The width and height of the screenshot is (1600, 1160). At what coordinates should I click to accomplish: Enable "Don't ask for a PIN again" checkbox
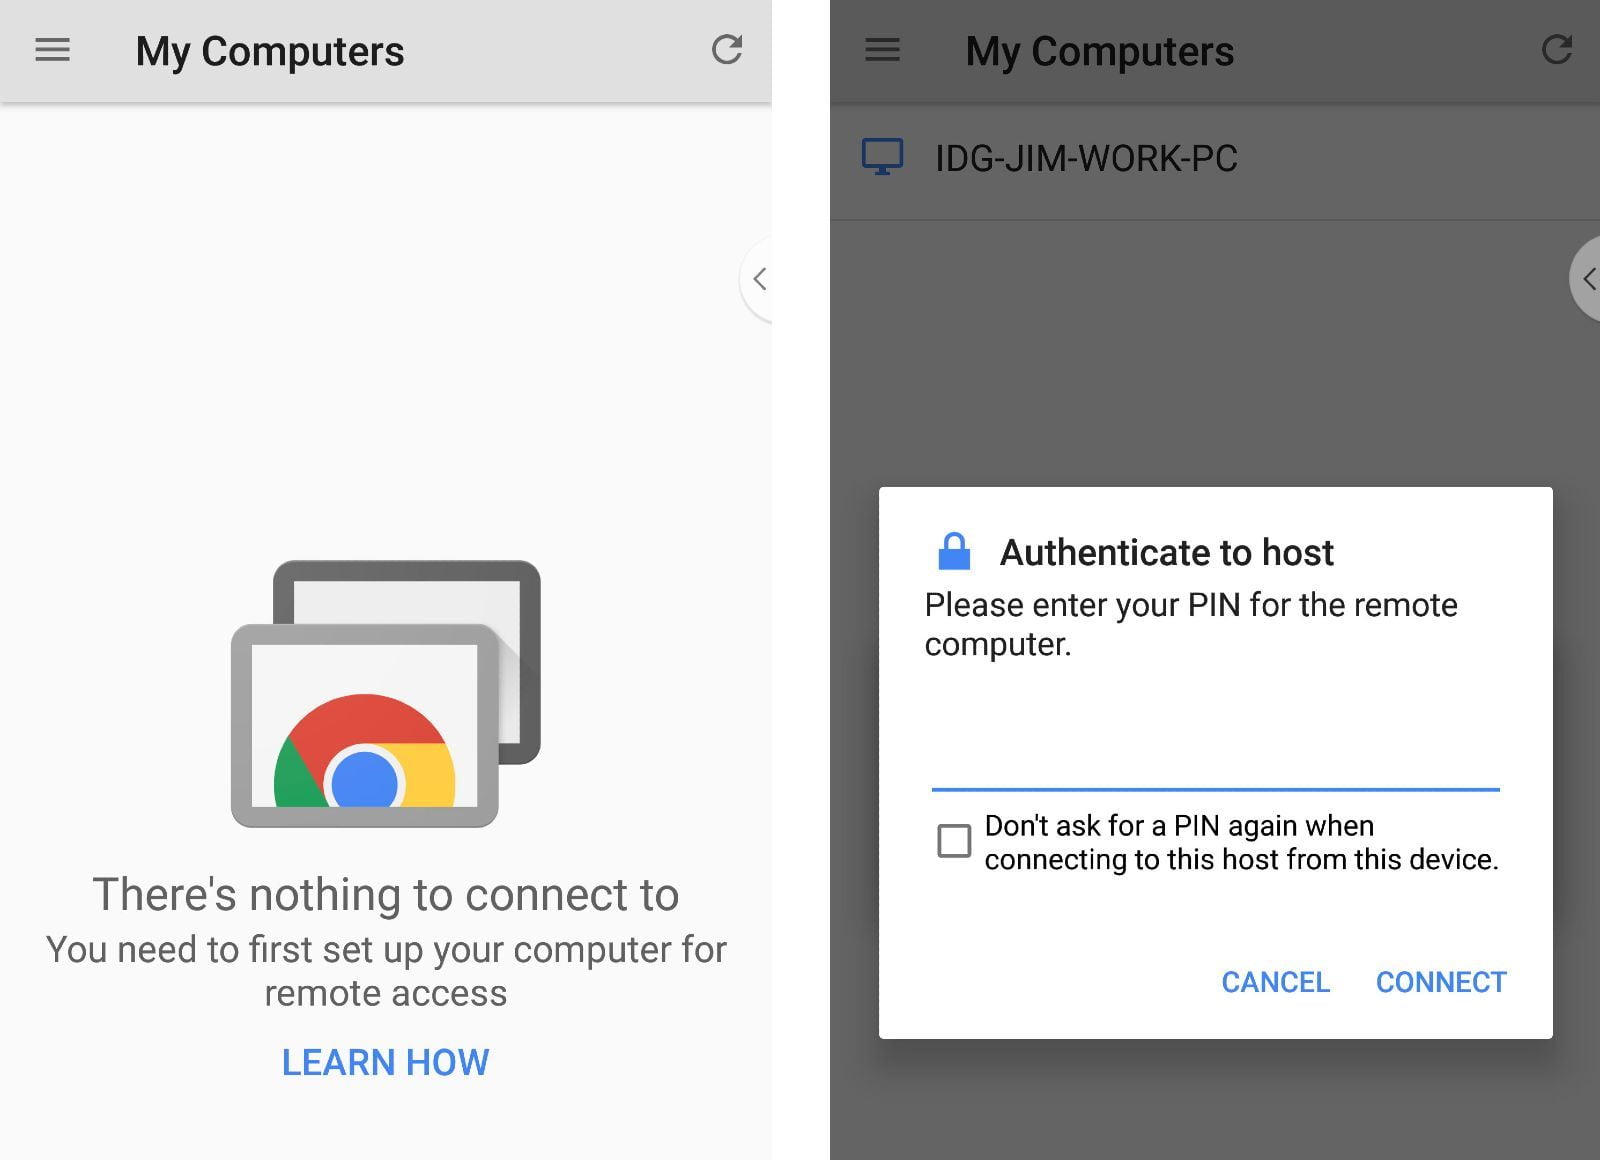[954, 841]
